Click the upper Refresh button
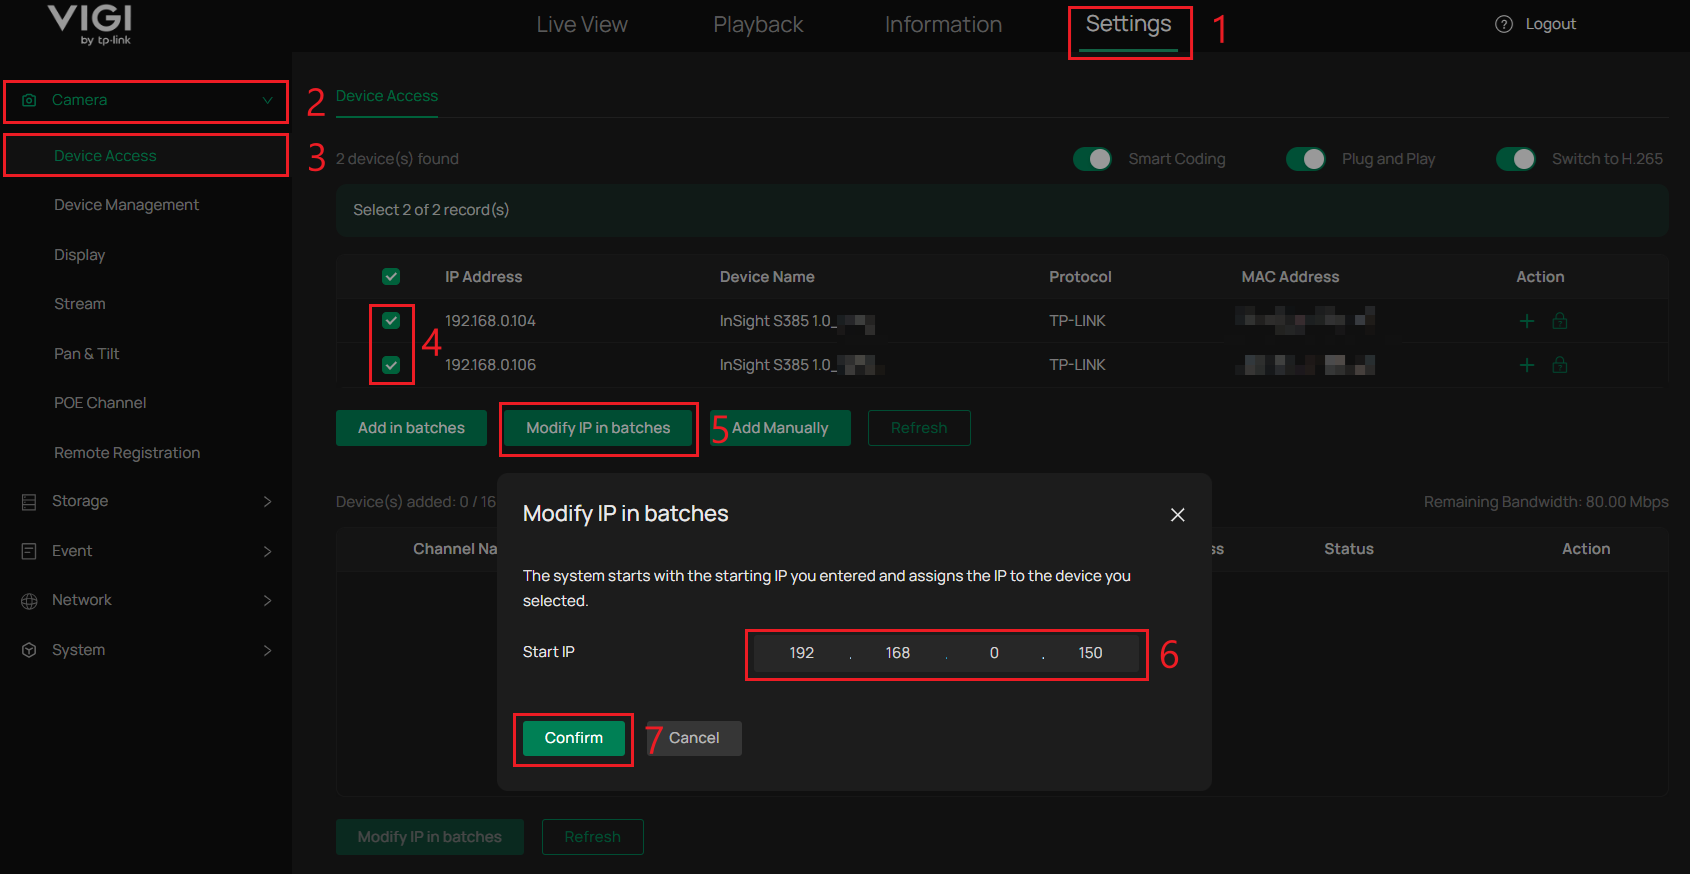 (x=919, y=428)
